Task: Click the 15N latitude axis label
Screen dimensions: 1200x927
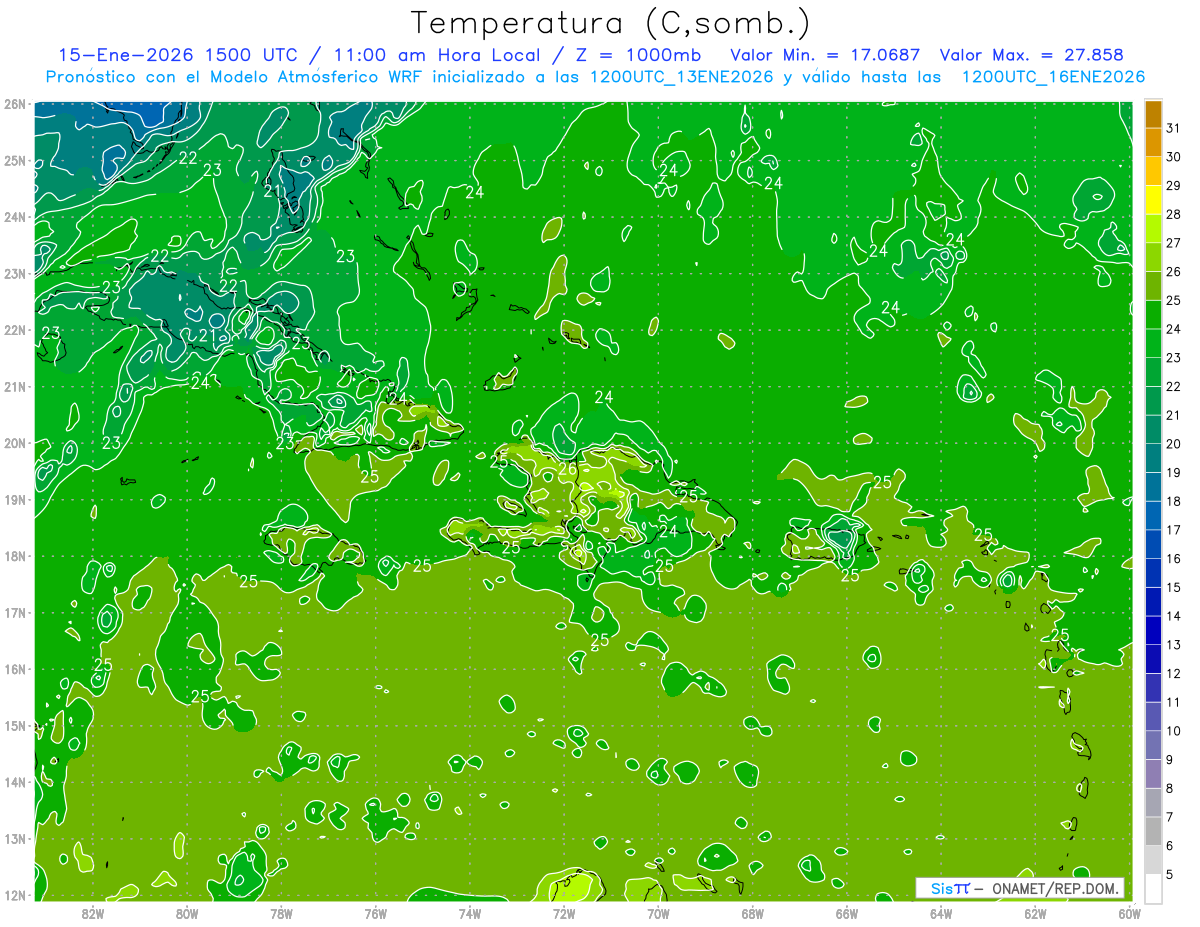Action: 15,726
